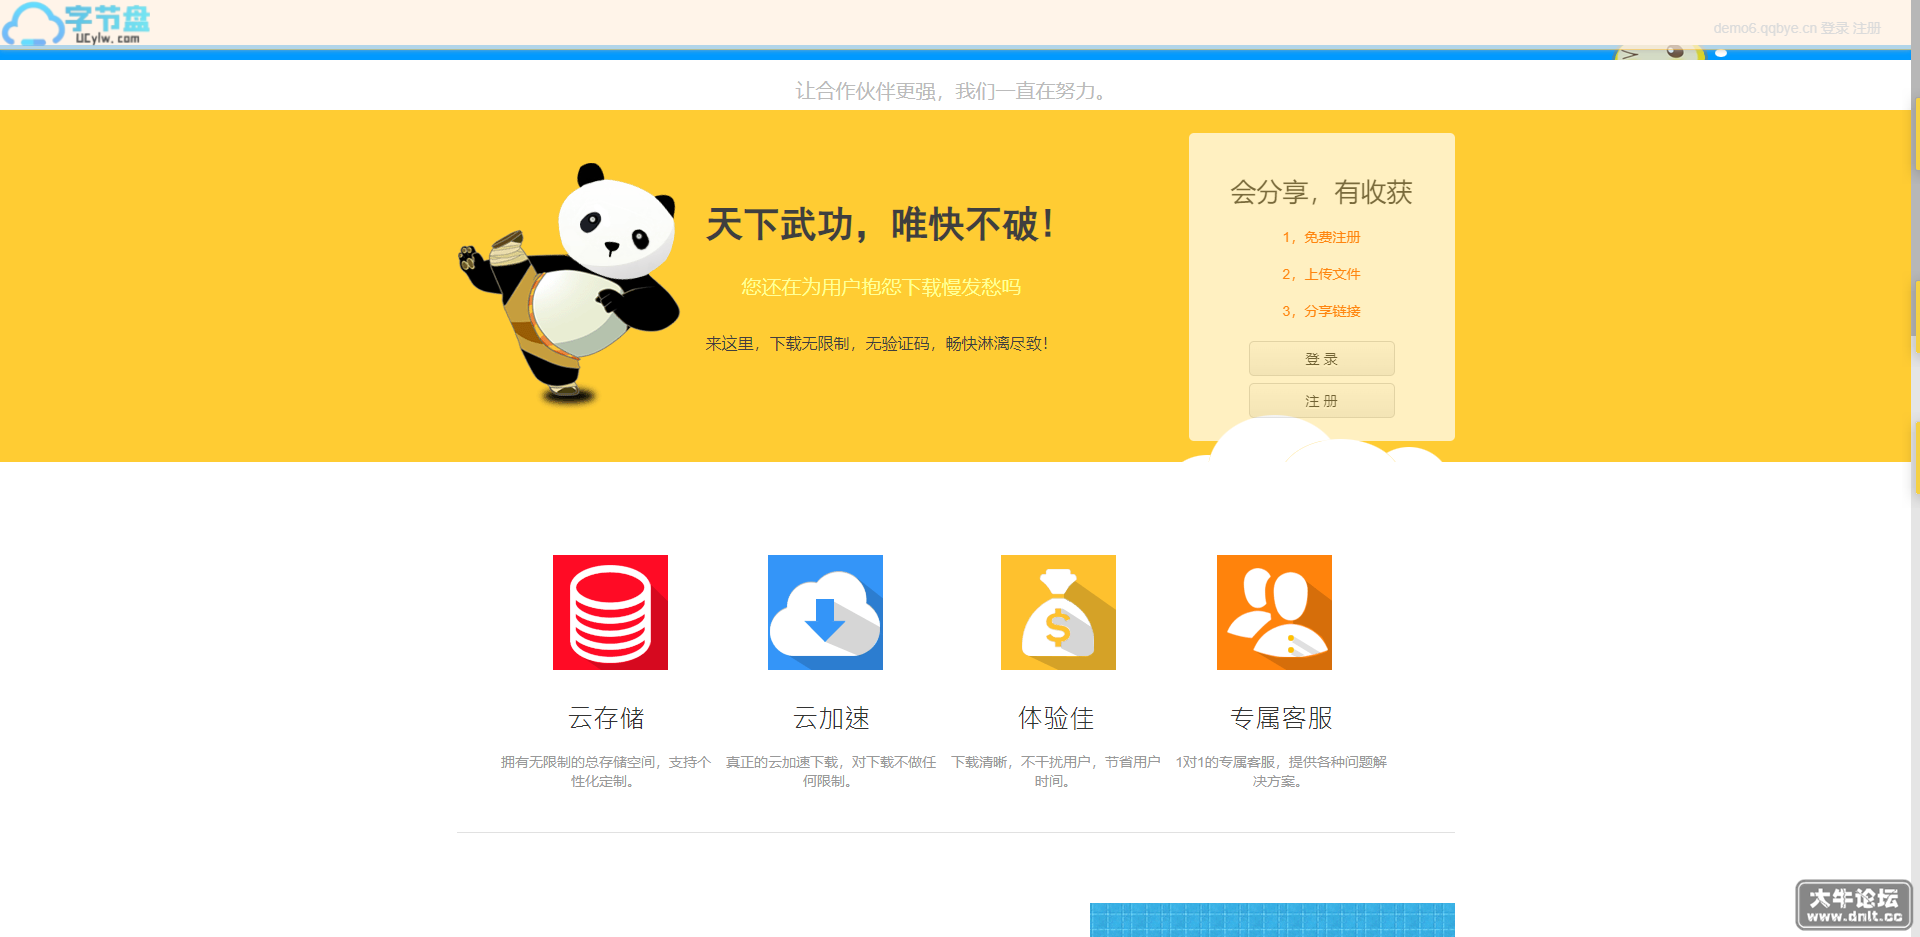Image resolution: width=1920 pixels, height=937 pixels.
Task: Click the slogan 让合作伙伴更强，我们一直在努力。
Action: coord(951,91)
